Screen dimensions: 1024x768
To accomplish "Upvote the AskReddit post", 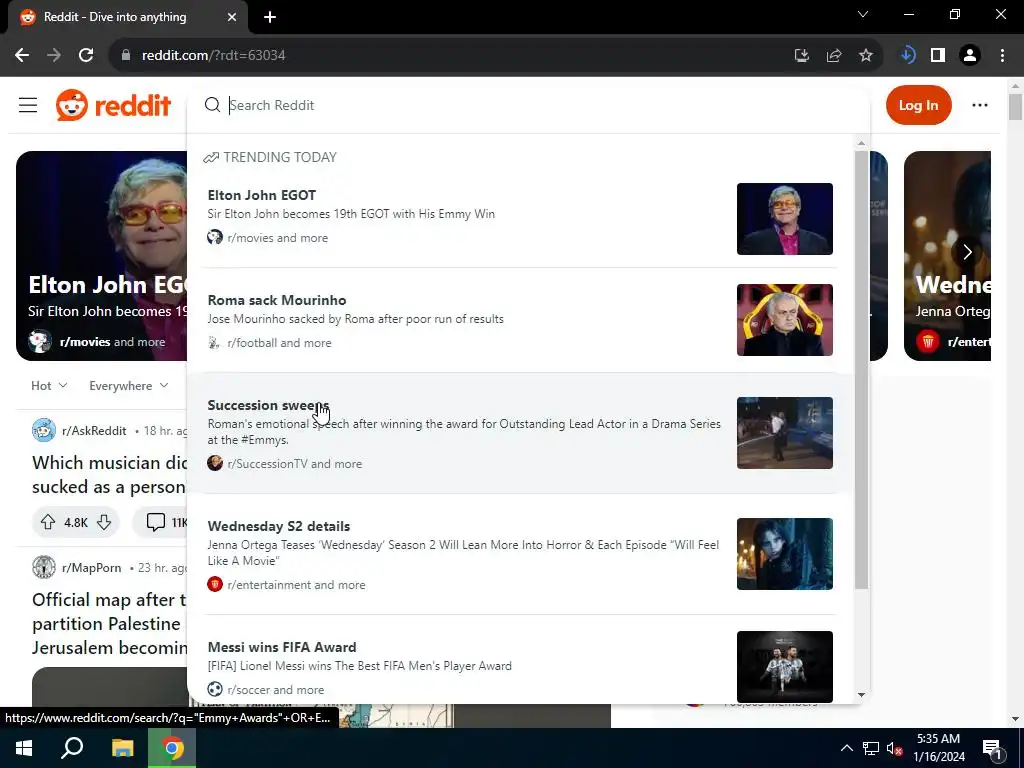I will point(48,522).
